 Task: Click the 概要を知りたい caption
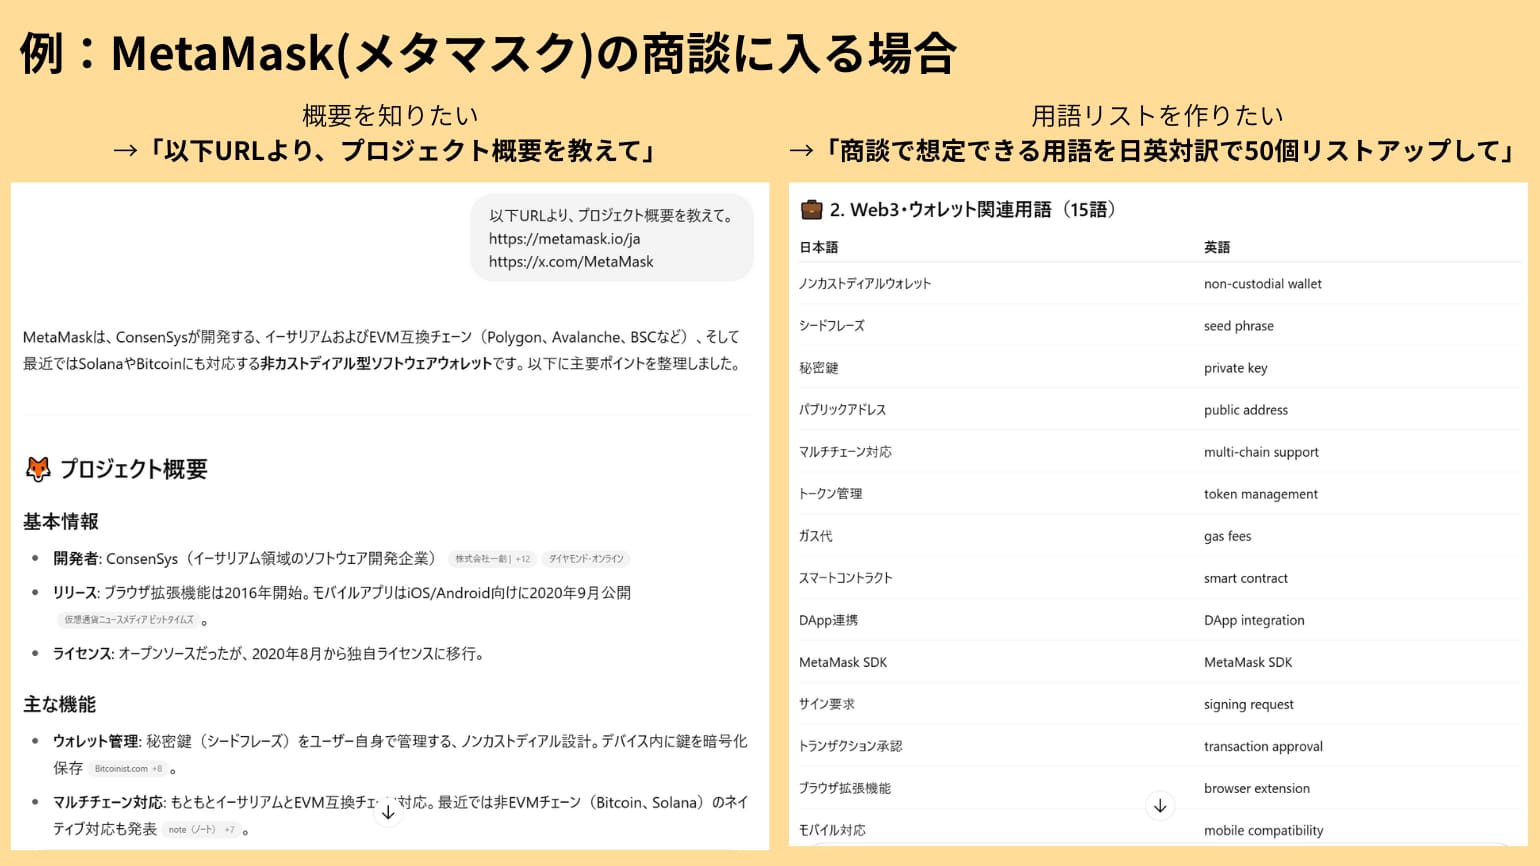[390, 116]
